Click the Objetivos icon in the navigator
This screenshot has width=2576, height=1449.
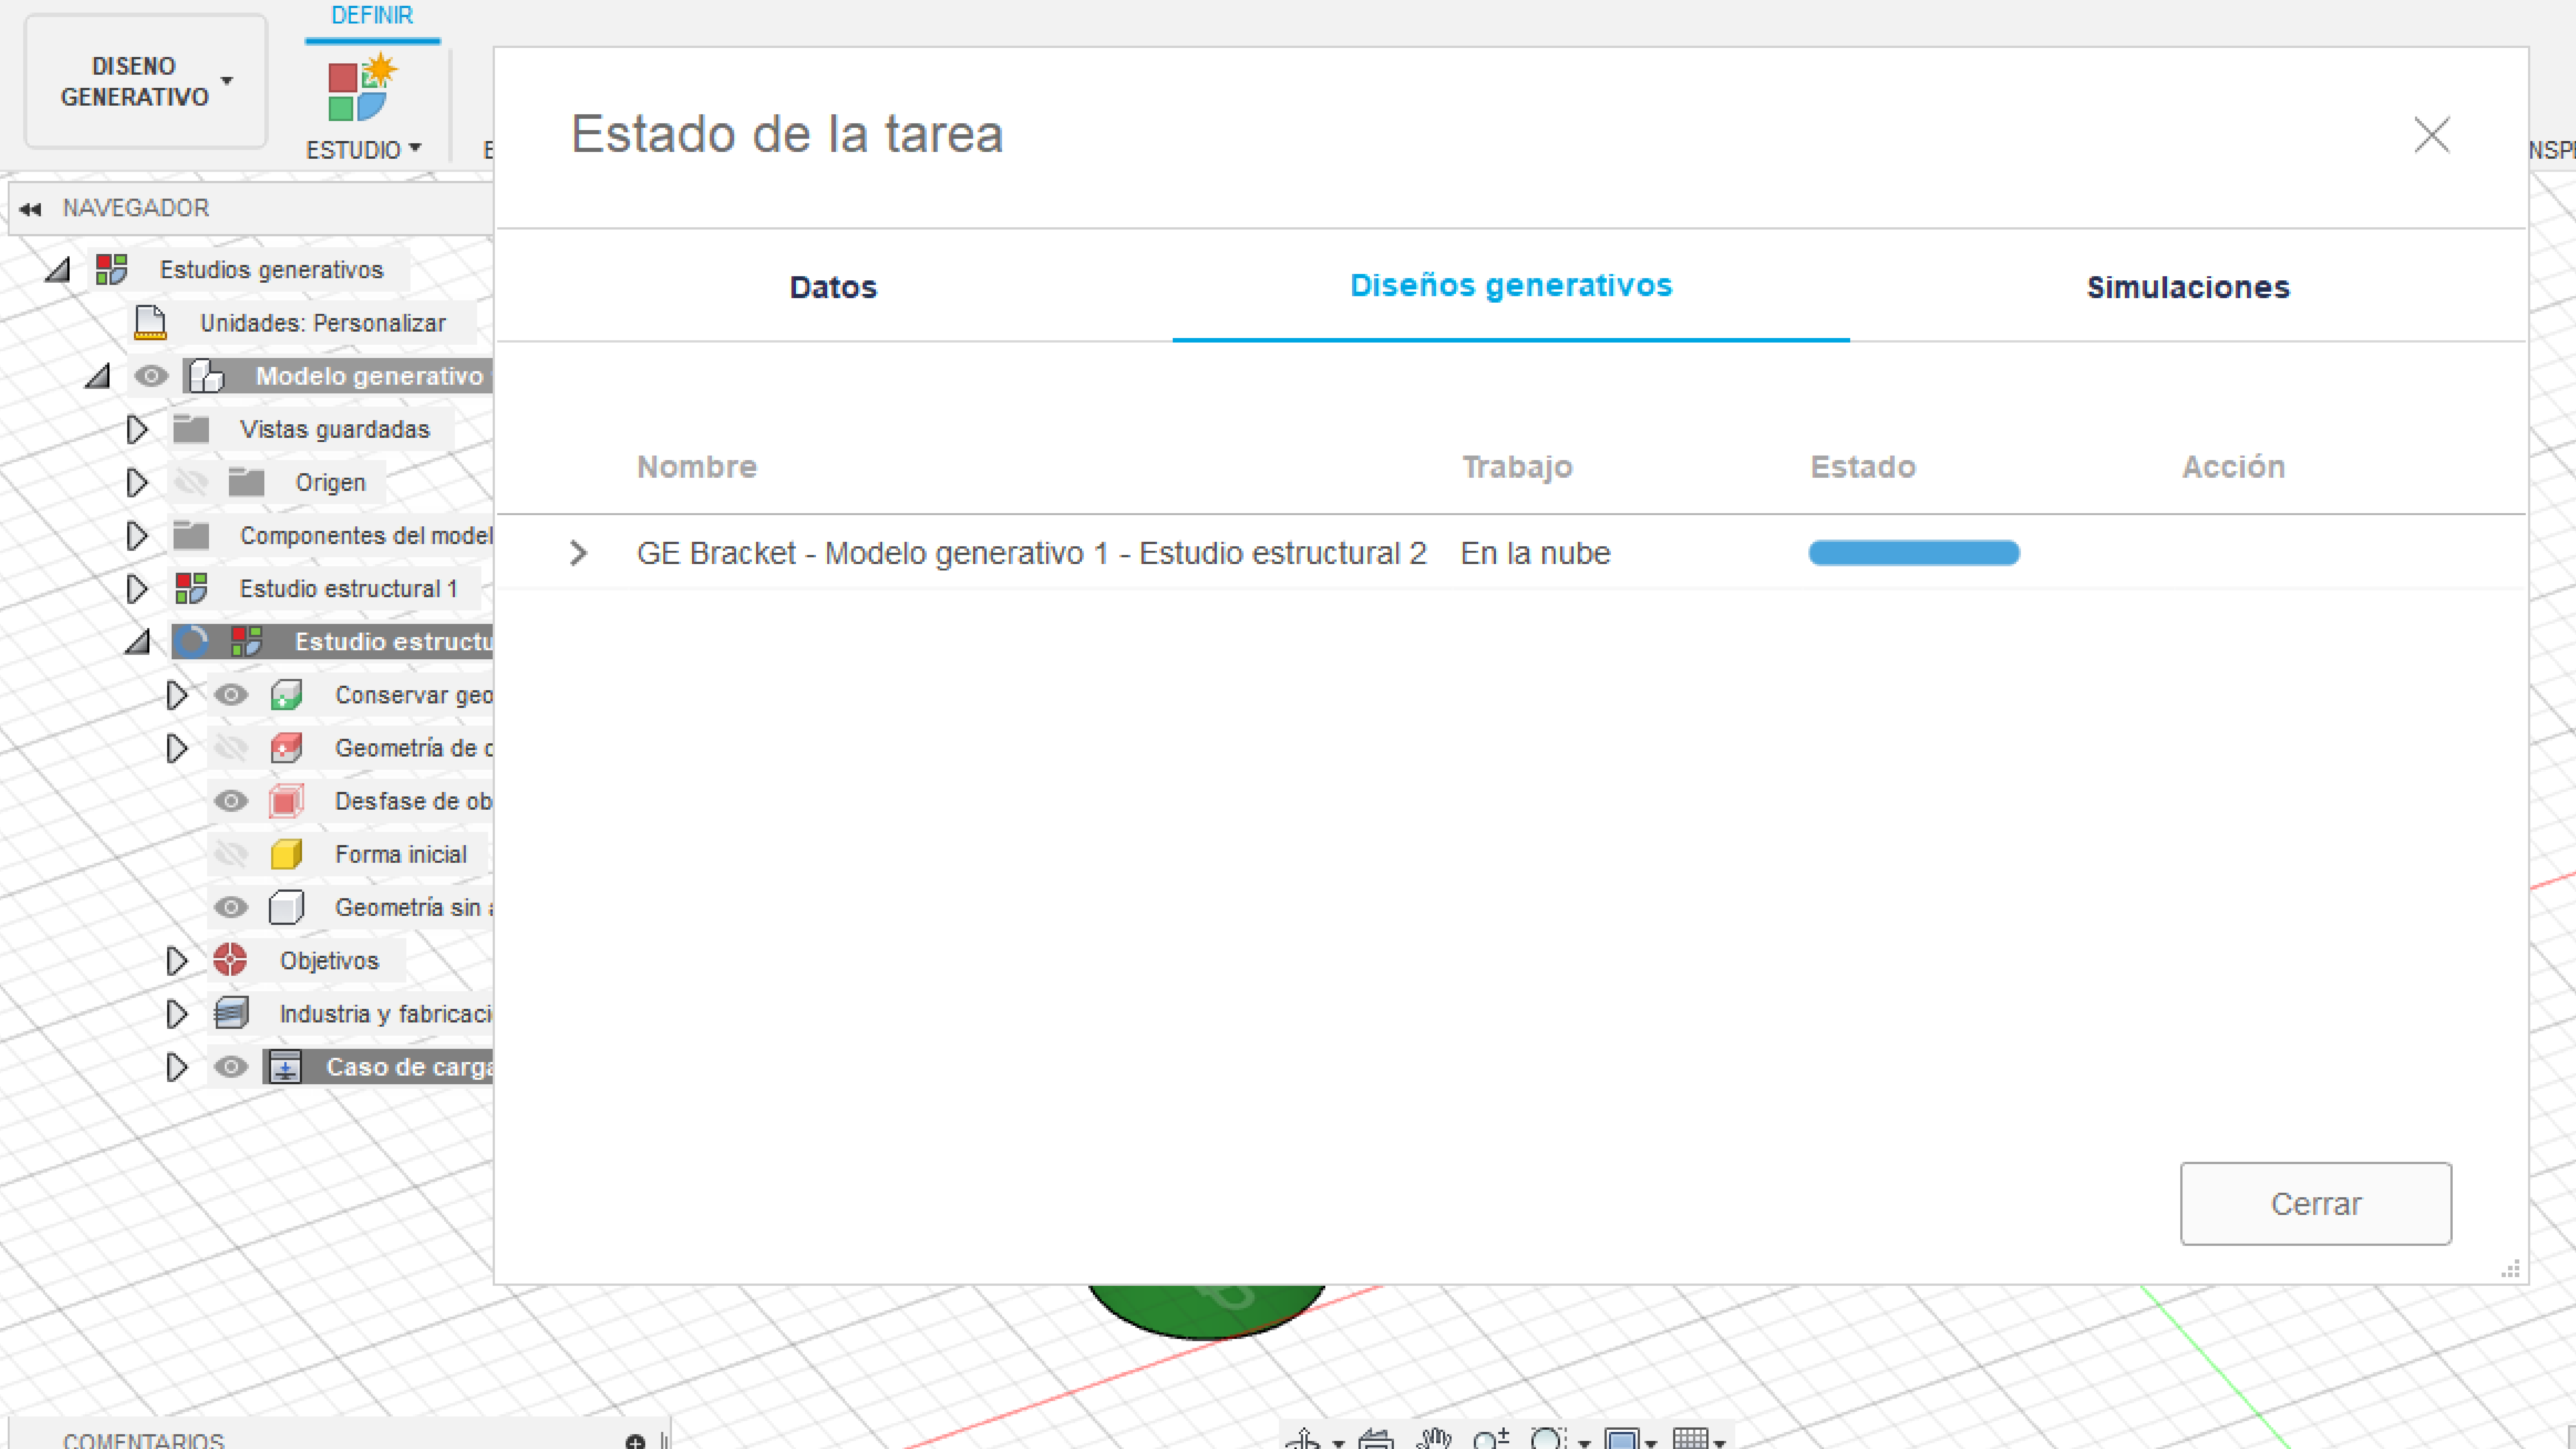231,960
